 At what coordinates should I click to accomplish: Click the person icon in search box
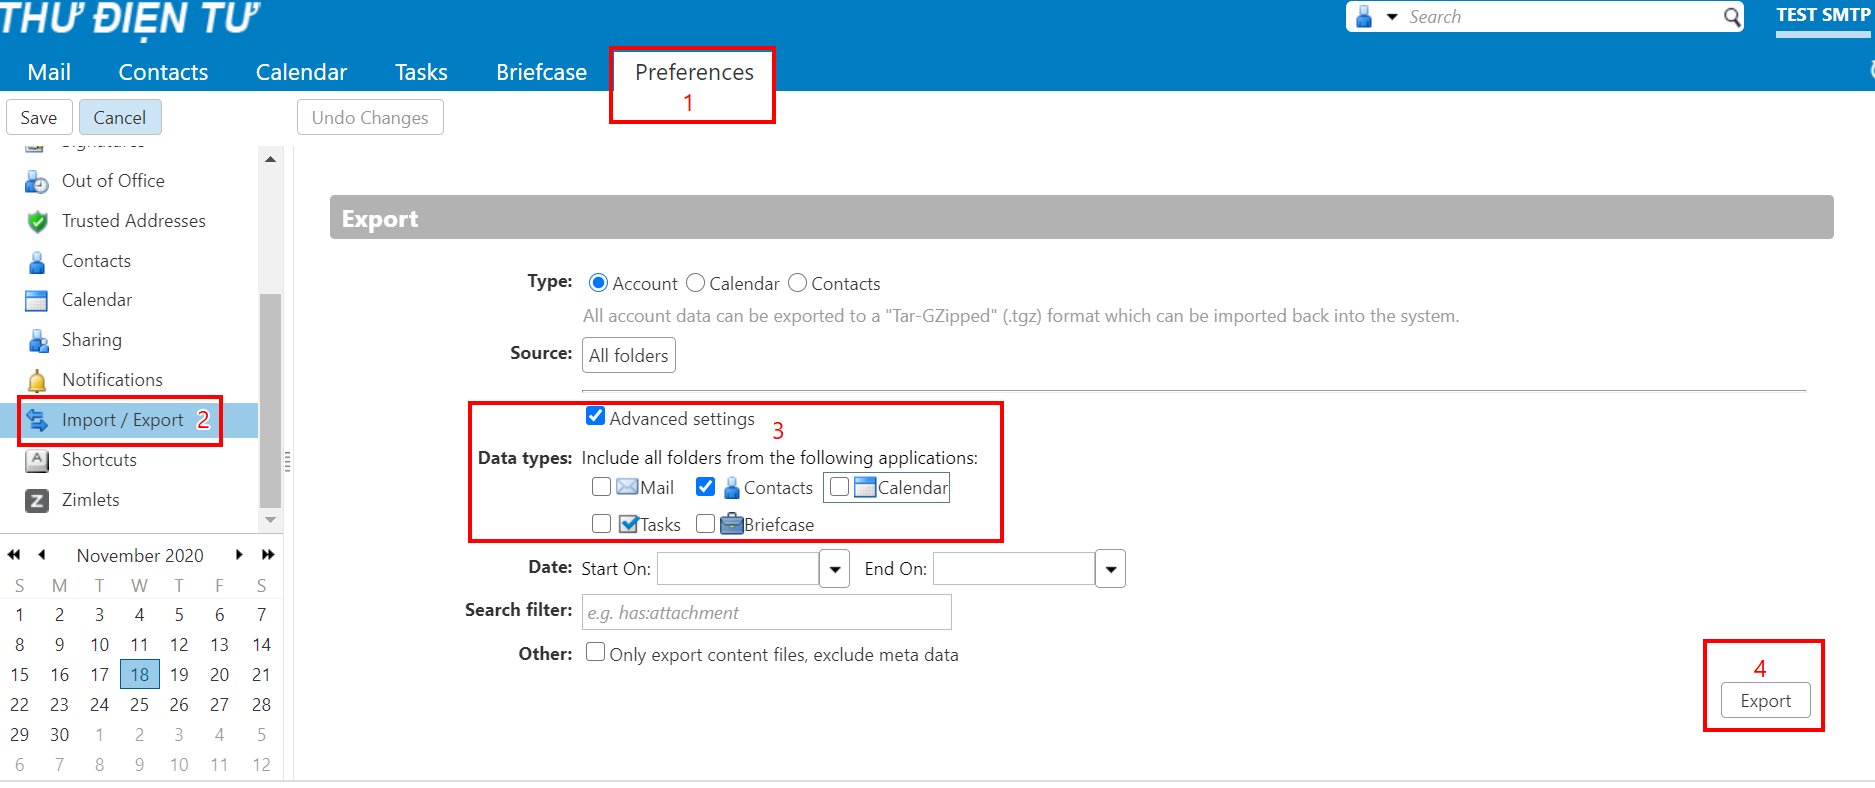[1364, 16]
